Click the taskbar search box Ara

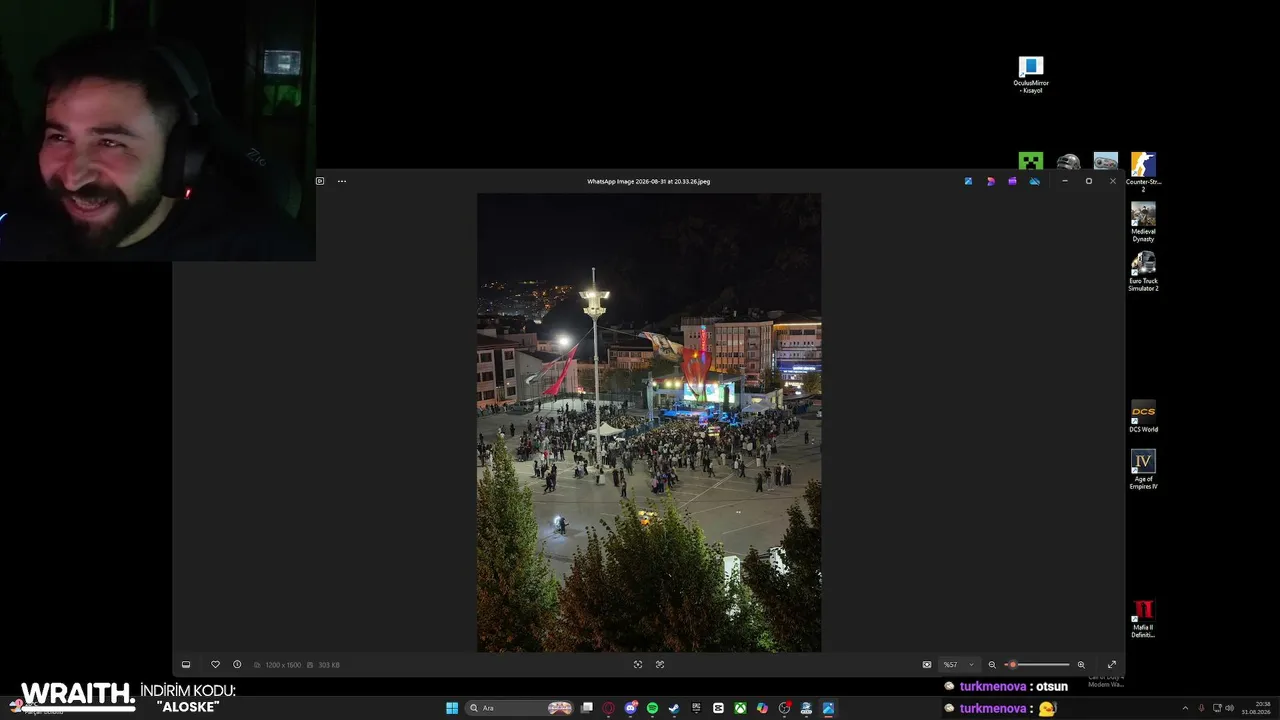point(520,708)
